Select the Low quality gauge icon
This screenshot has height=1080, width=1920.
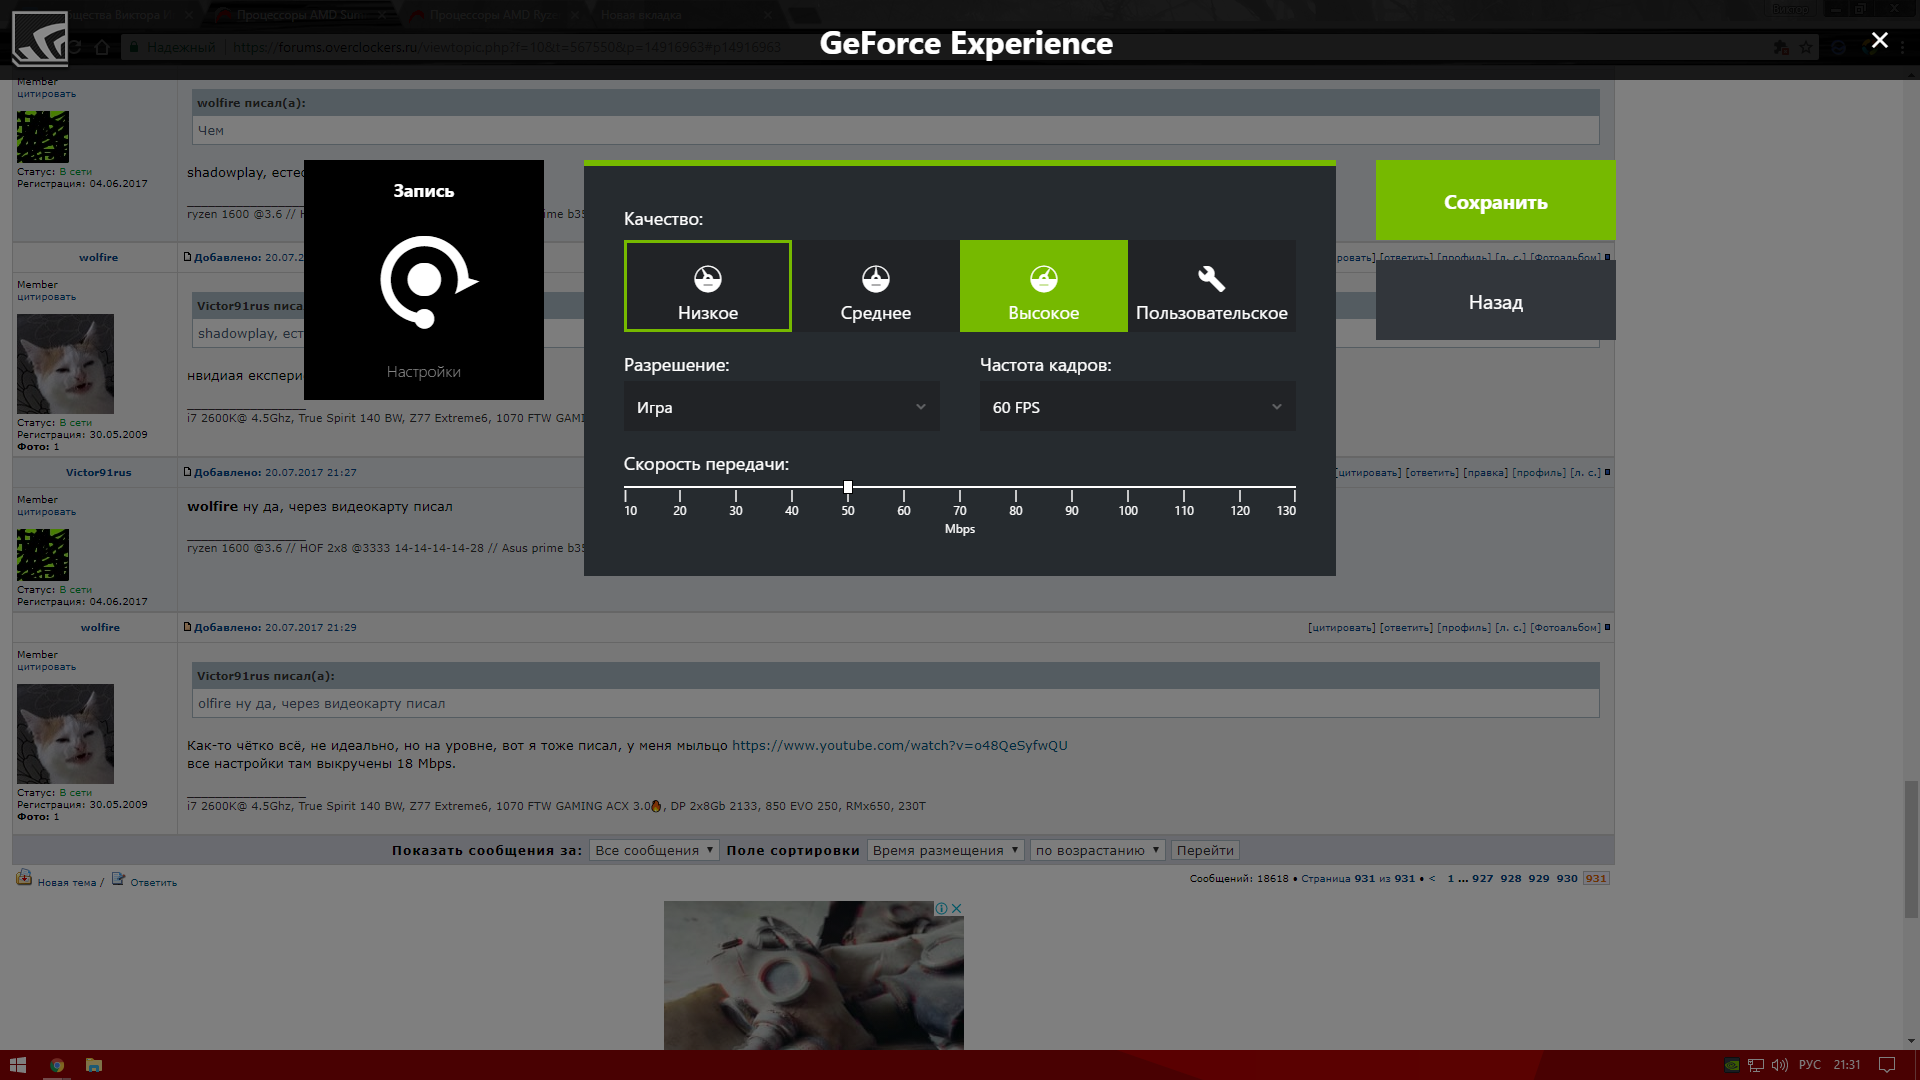[707, 278]
